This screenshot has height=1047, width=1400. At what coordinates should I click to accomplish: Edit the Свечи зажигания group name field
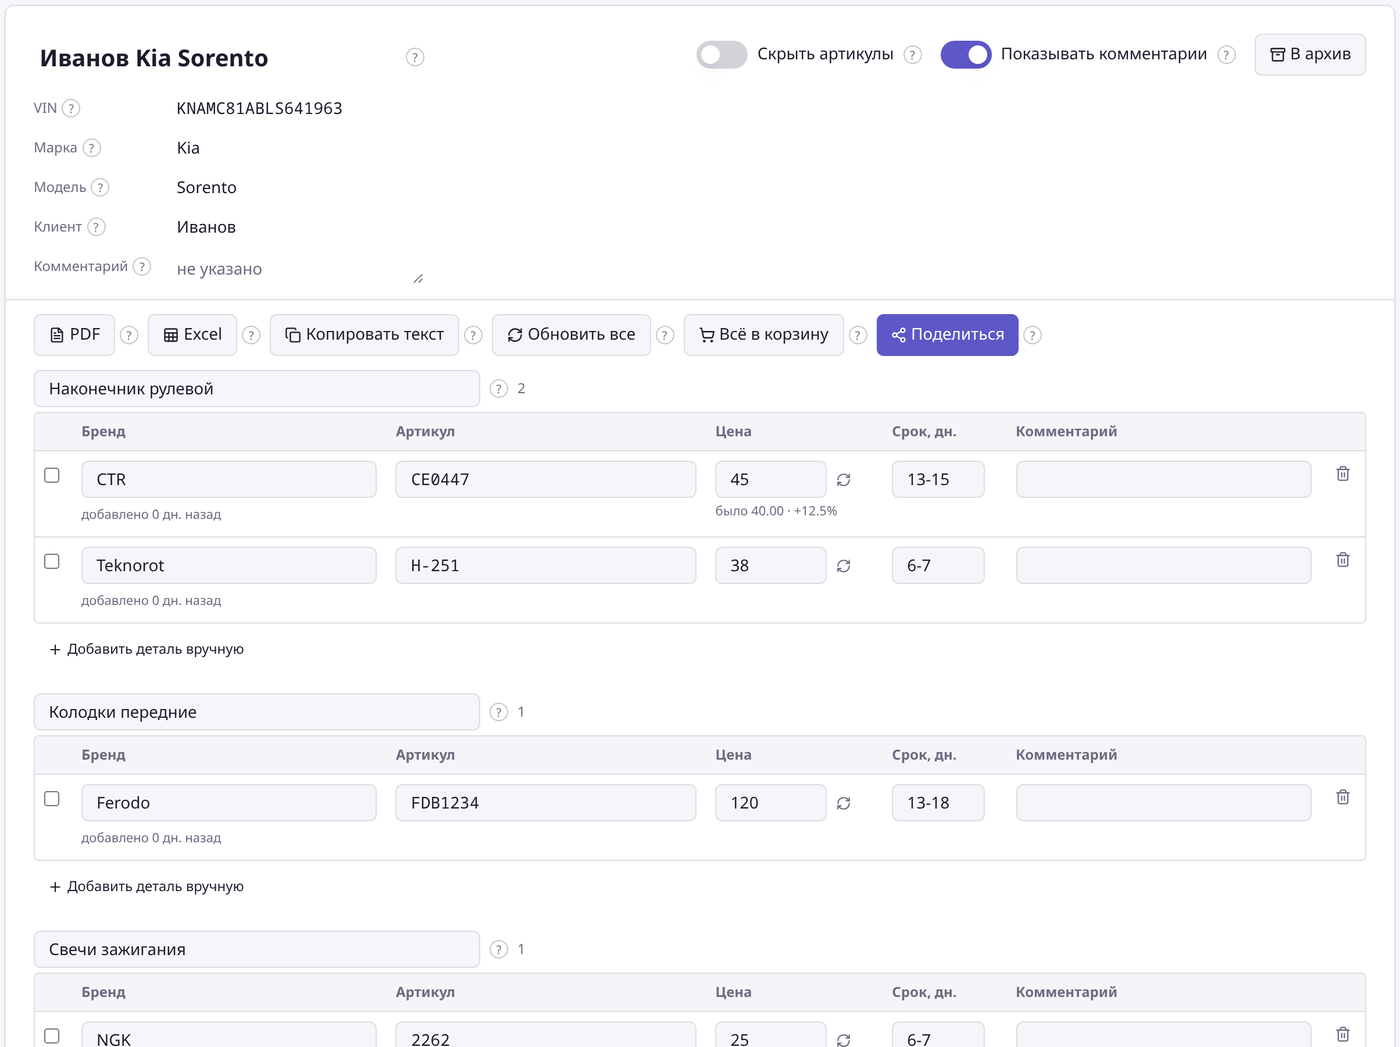click(x=257, y=949)
